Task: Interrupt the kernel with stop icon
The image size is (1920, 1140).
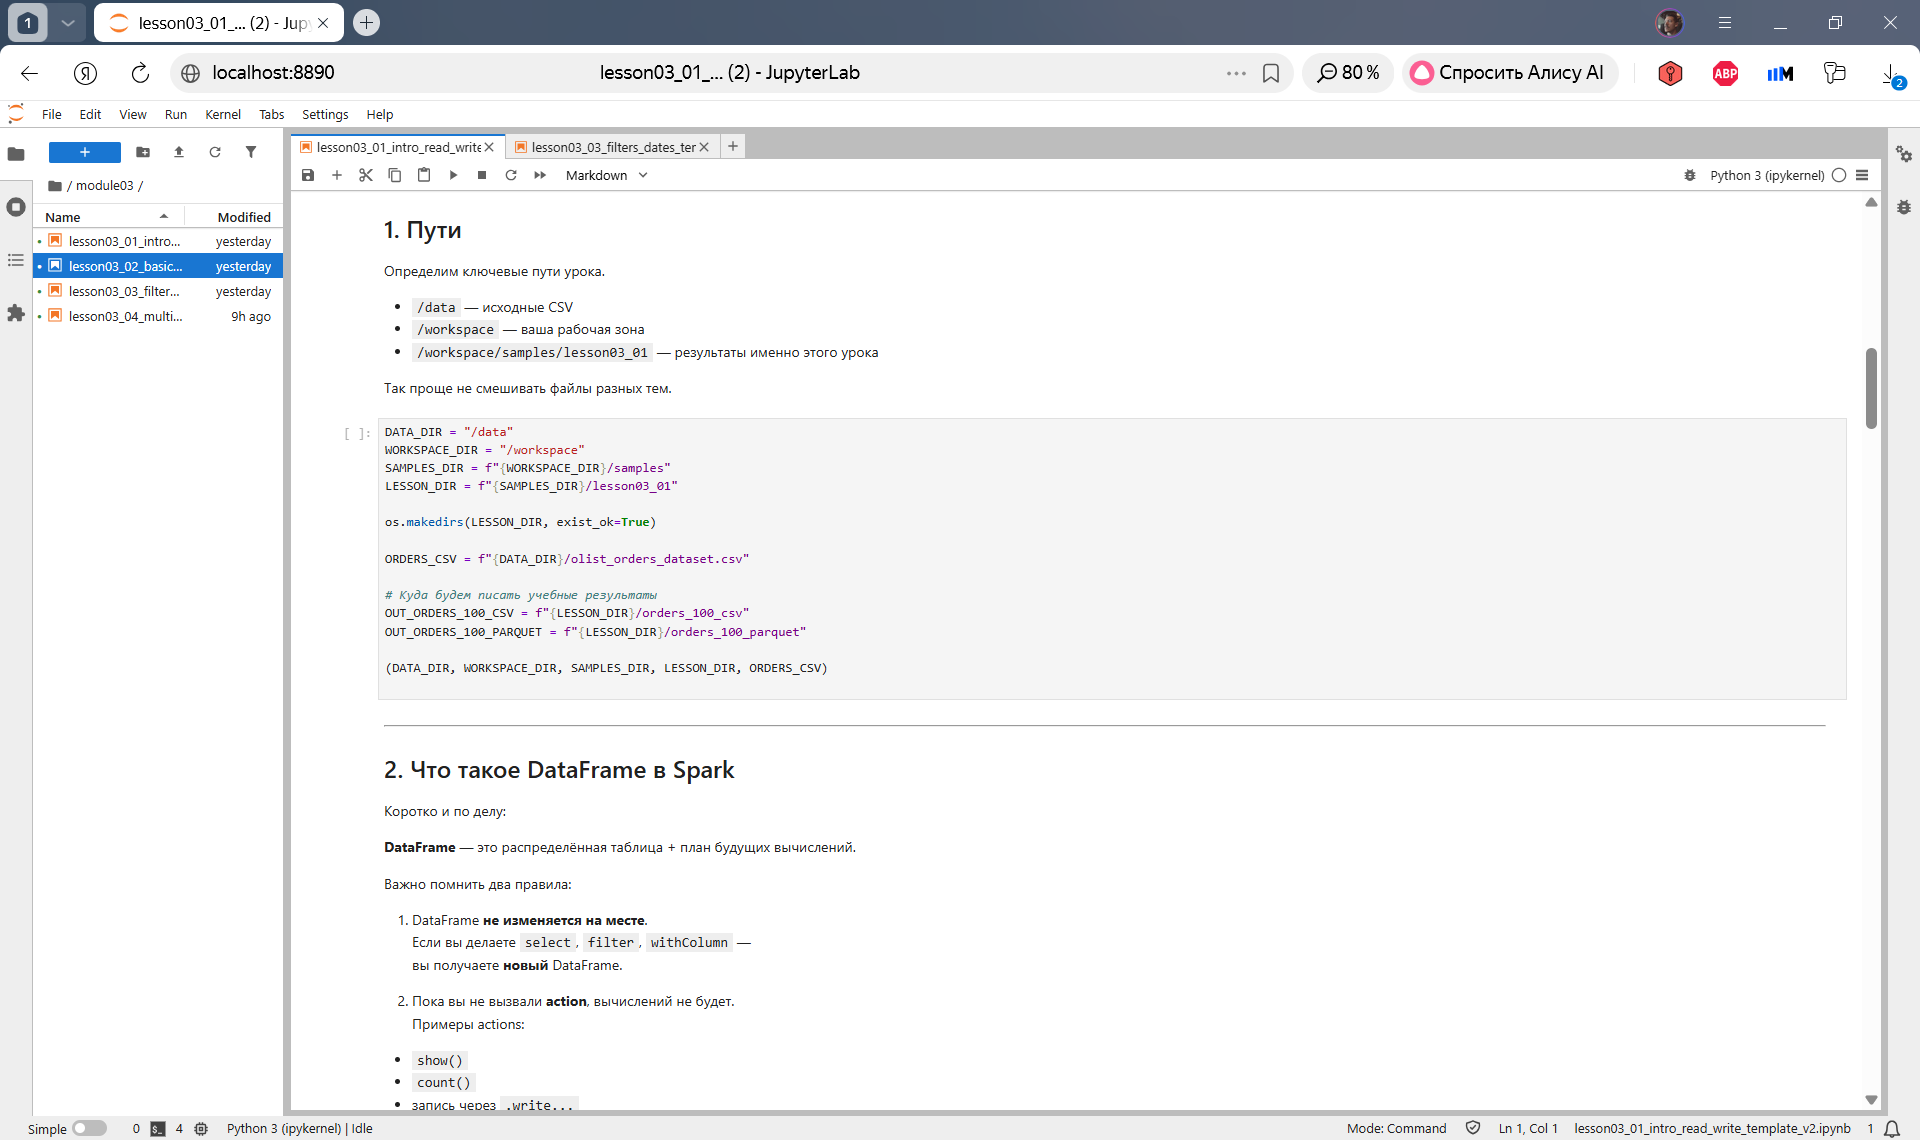Action: point(482,175)
